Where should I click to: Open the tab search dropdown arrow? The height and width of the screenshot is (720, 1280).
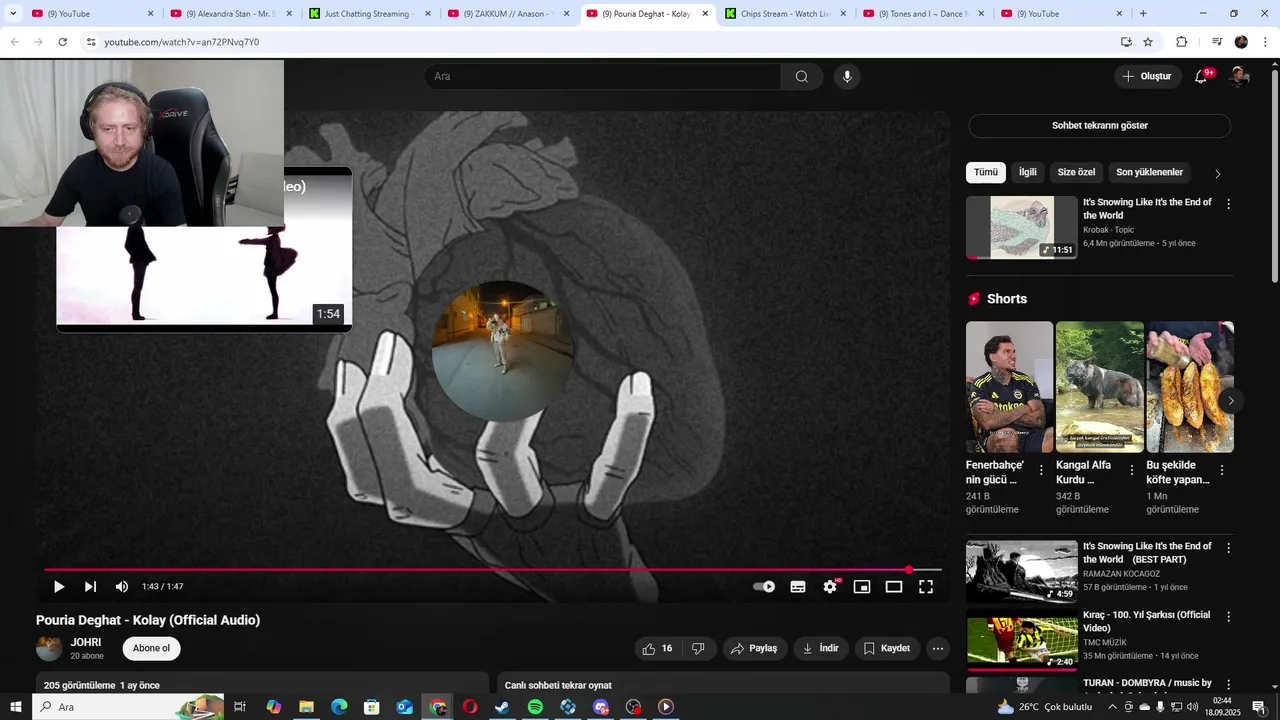[13, 14]
